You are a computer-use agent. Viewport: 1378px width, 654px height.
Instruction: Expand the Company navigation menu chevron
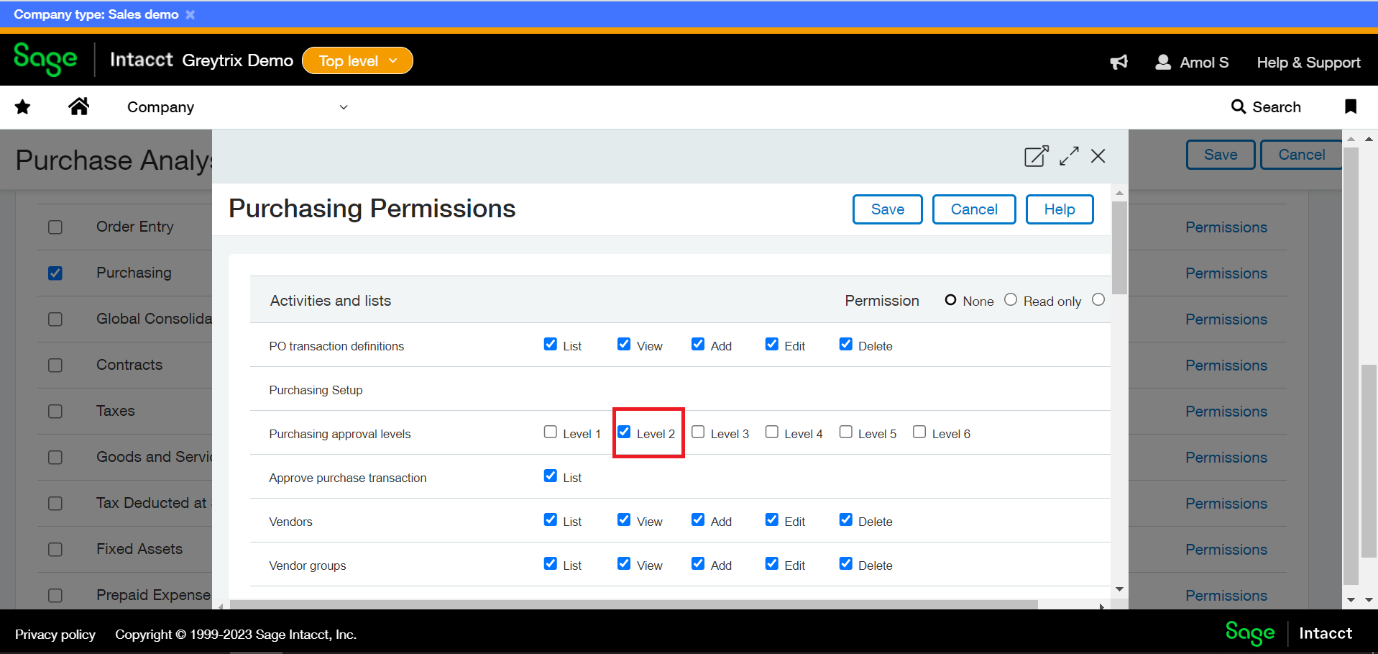343,107
